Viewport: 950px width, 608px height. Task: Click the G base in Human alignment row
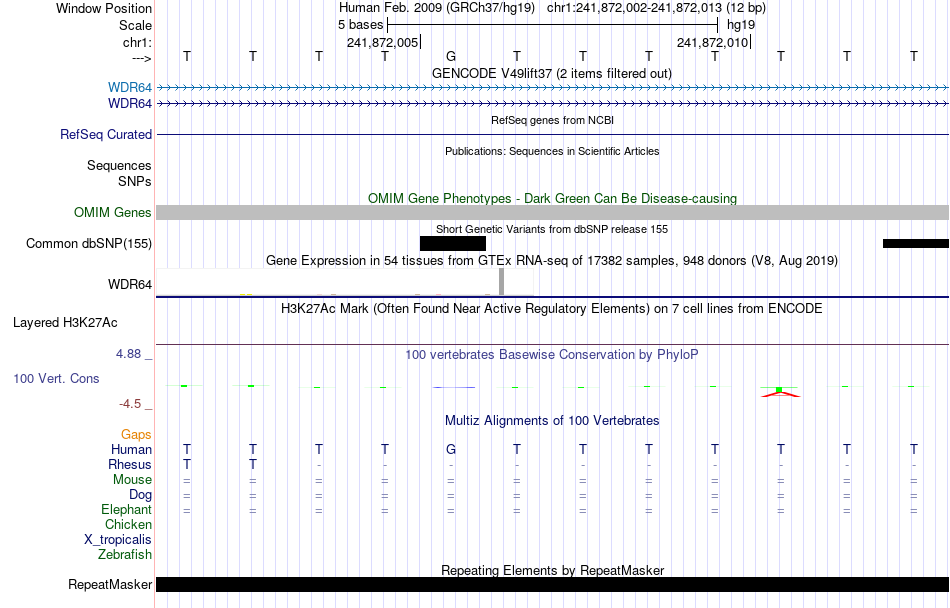click(451, 449)
